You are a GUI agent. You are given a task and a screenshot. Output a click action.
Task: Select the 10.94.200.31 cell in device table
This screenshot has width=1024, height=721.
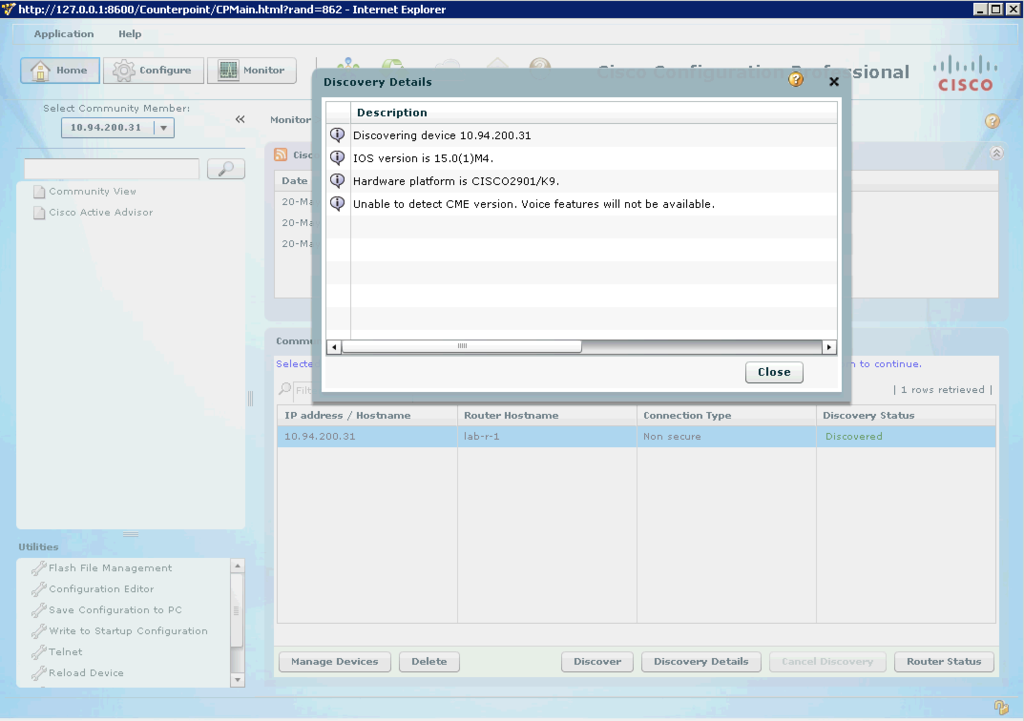[x=367, y=436]
